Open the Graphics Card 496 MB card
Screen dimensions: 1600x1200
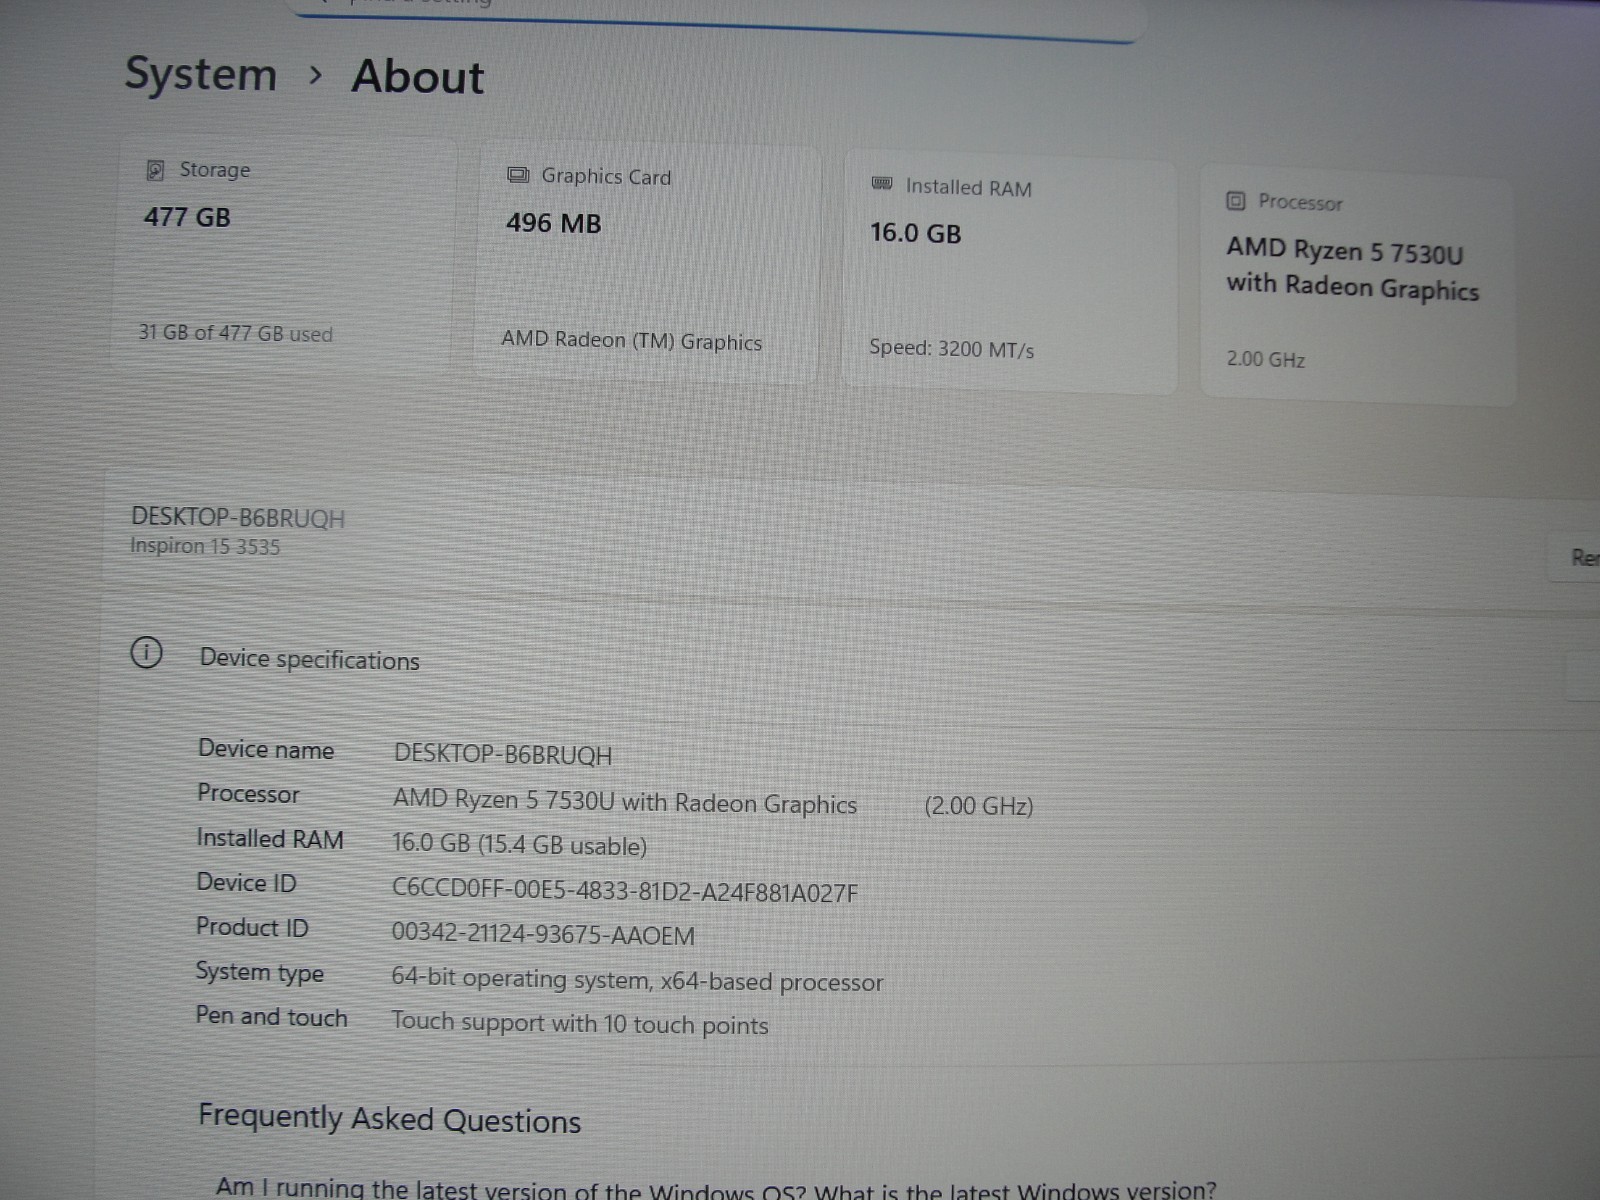tap(647, 264)
